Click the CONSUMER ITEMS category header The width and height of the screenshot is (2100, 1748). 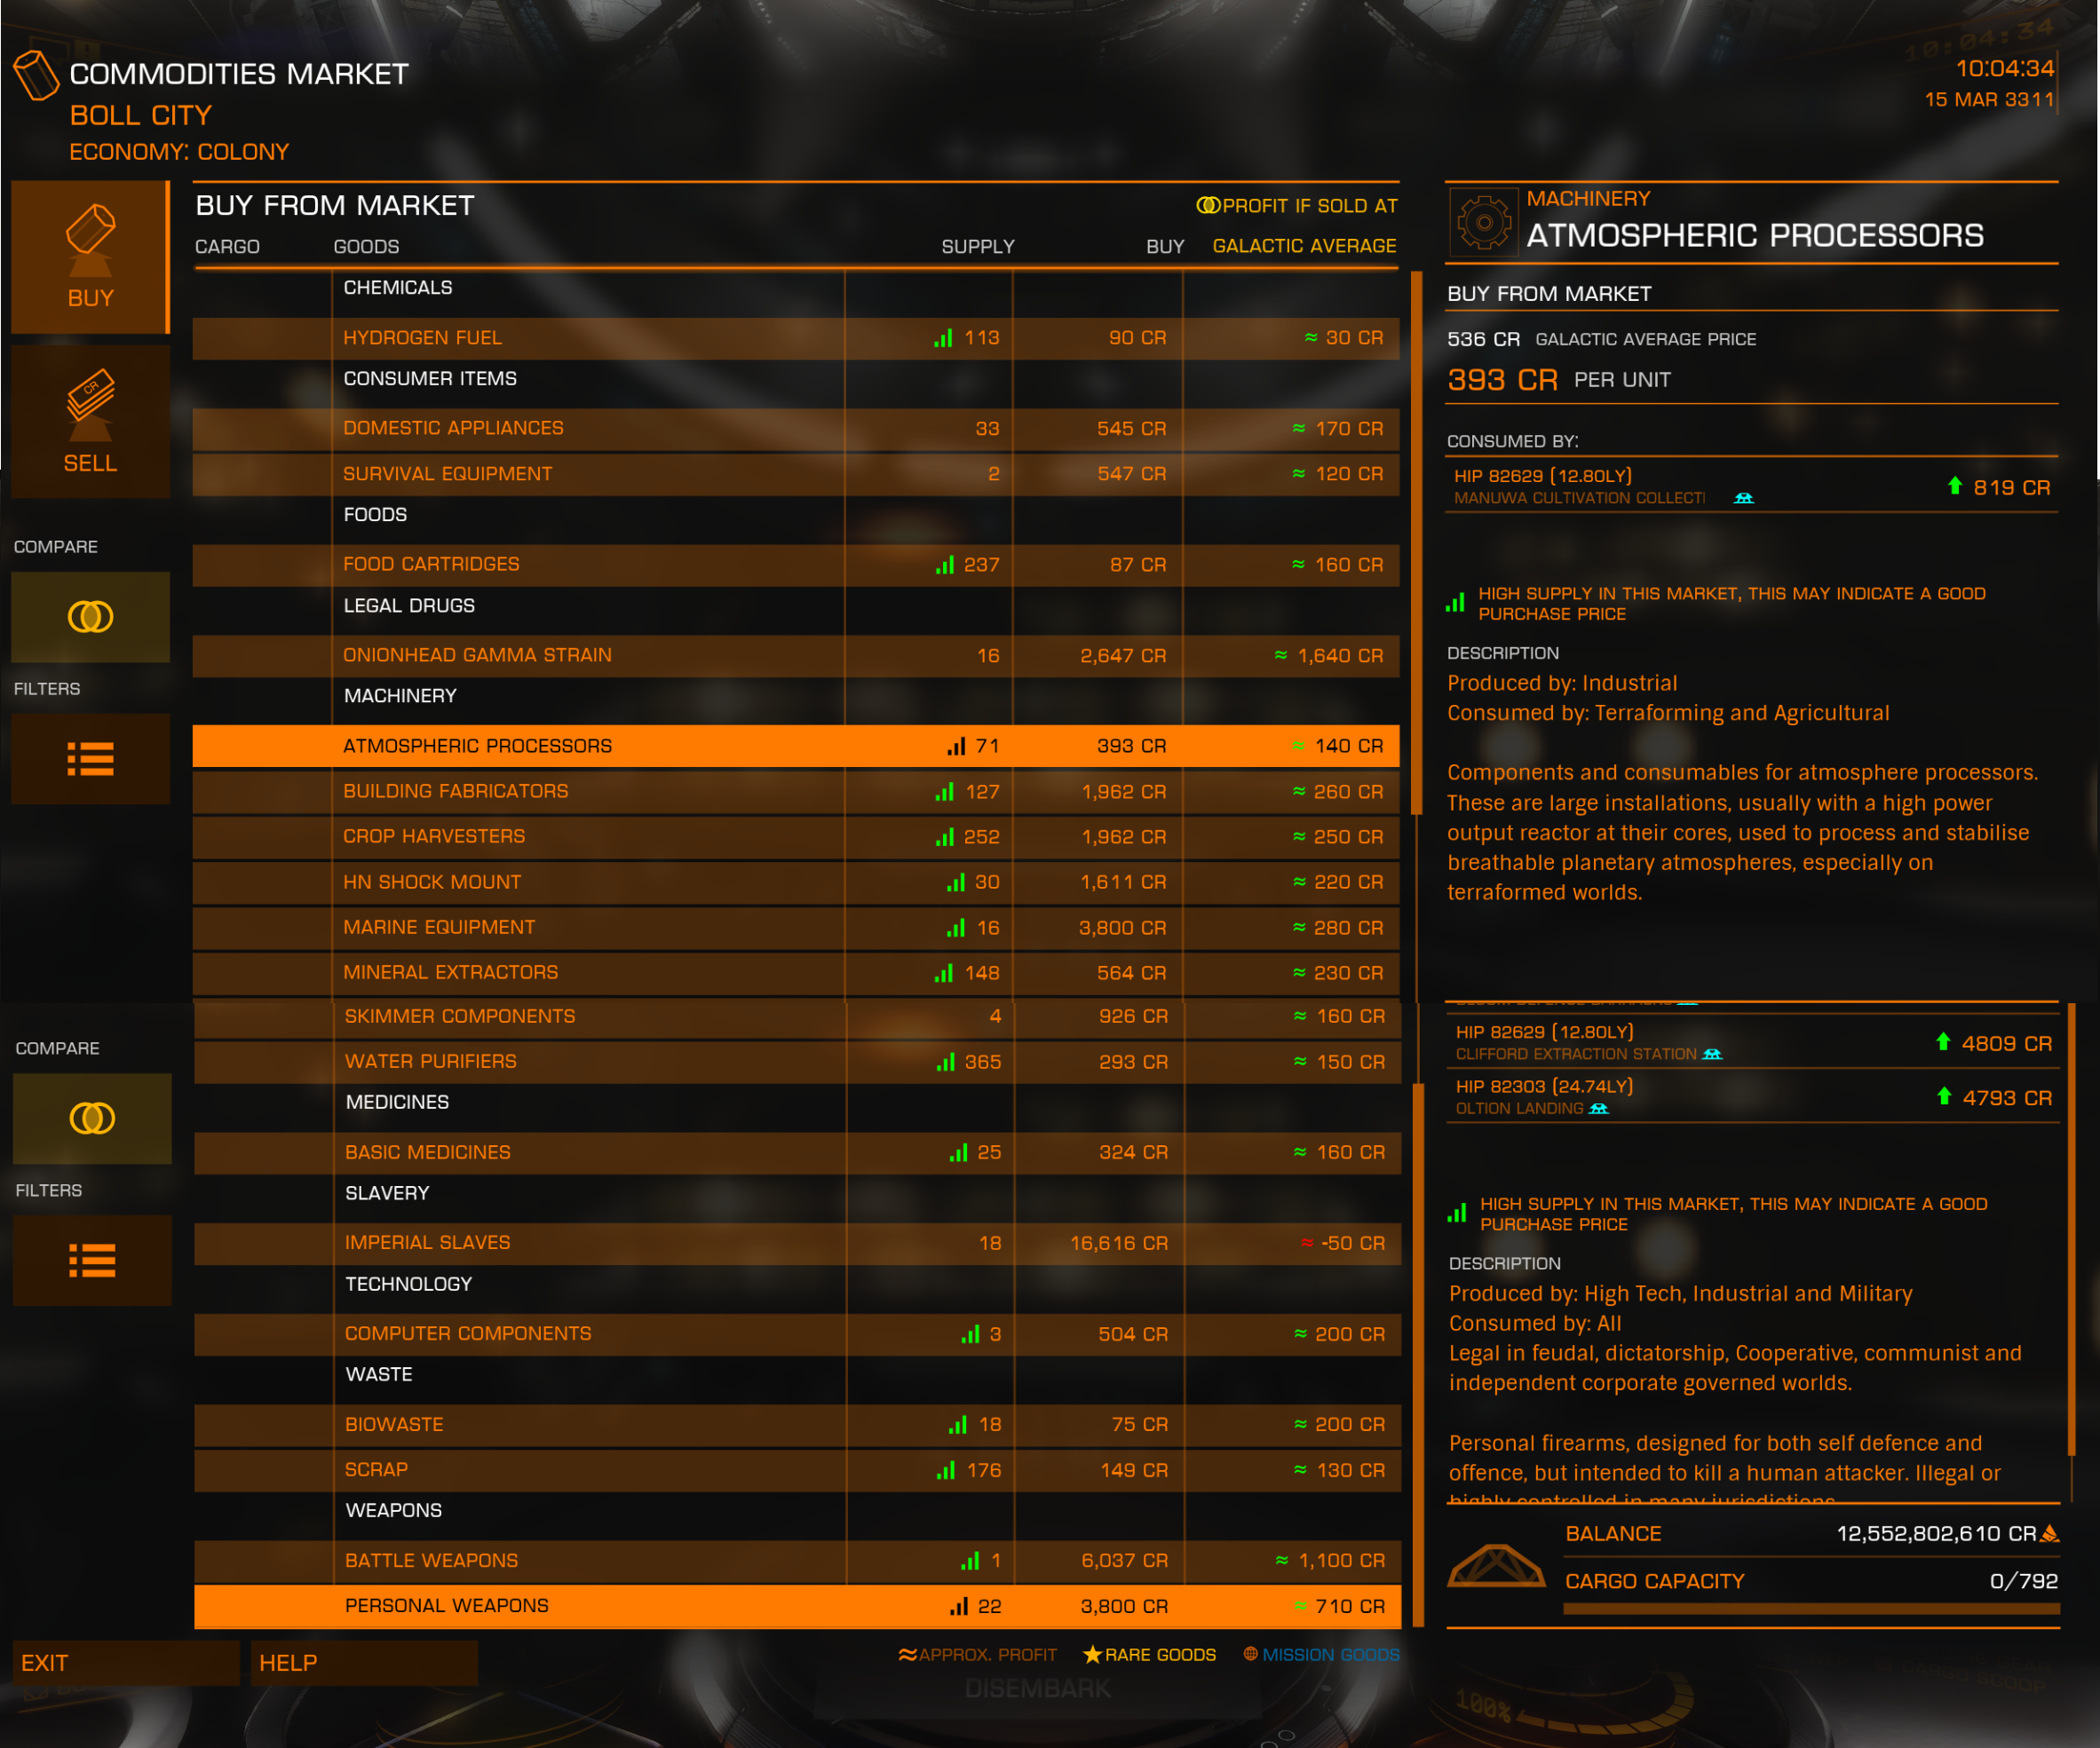(x=430, y=379)
